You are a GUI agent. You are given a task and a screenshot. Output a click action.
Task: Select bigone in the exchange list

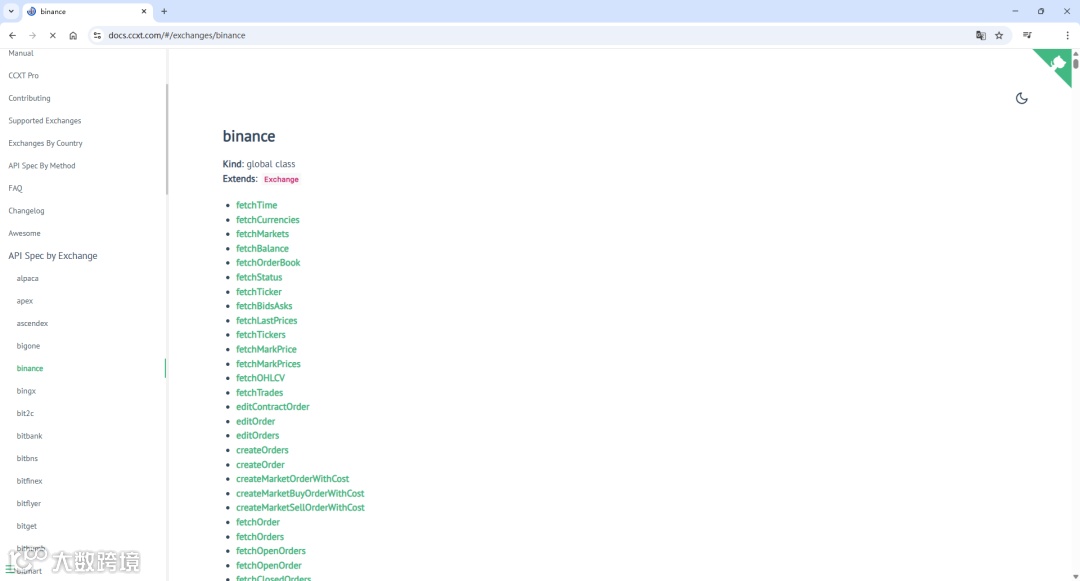(28, 346)
